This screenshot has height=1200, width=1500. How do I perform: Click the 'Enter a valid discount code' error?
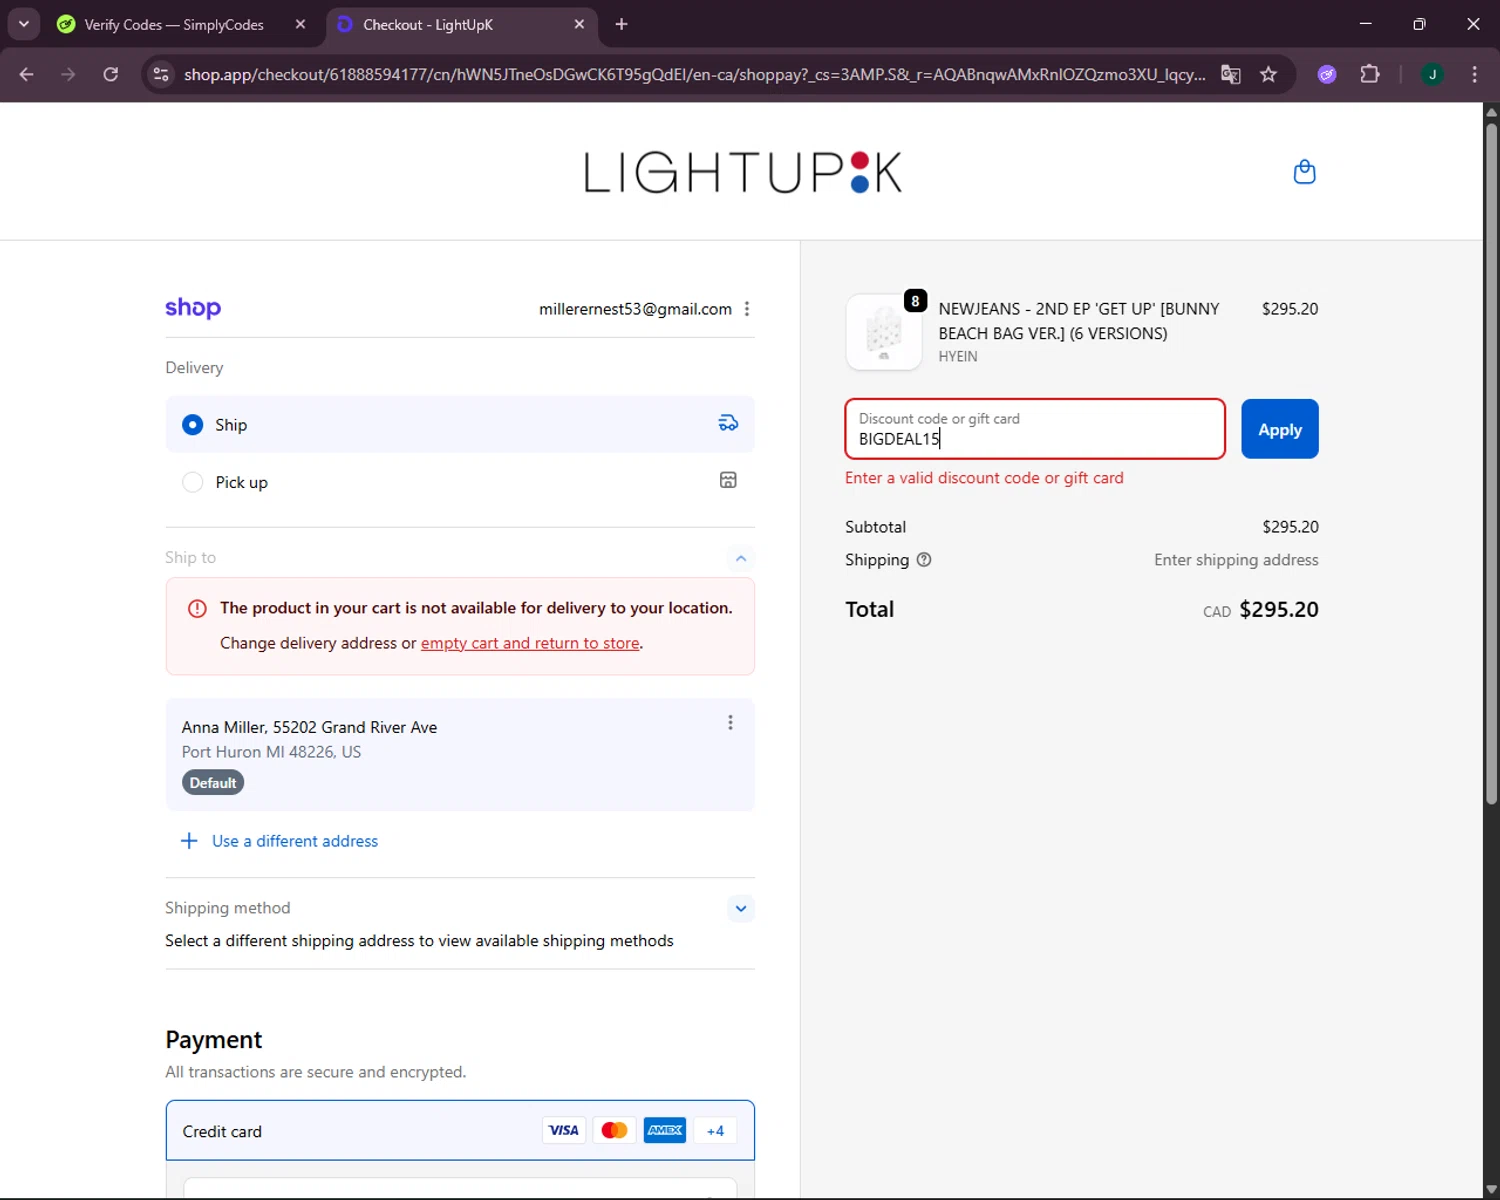pyautogui.click(x=984, y=478)
